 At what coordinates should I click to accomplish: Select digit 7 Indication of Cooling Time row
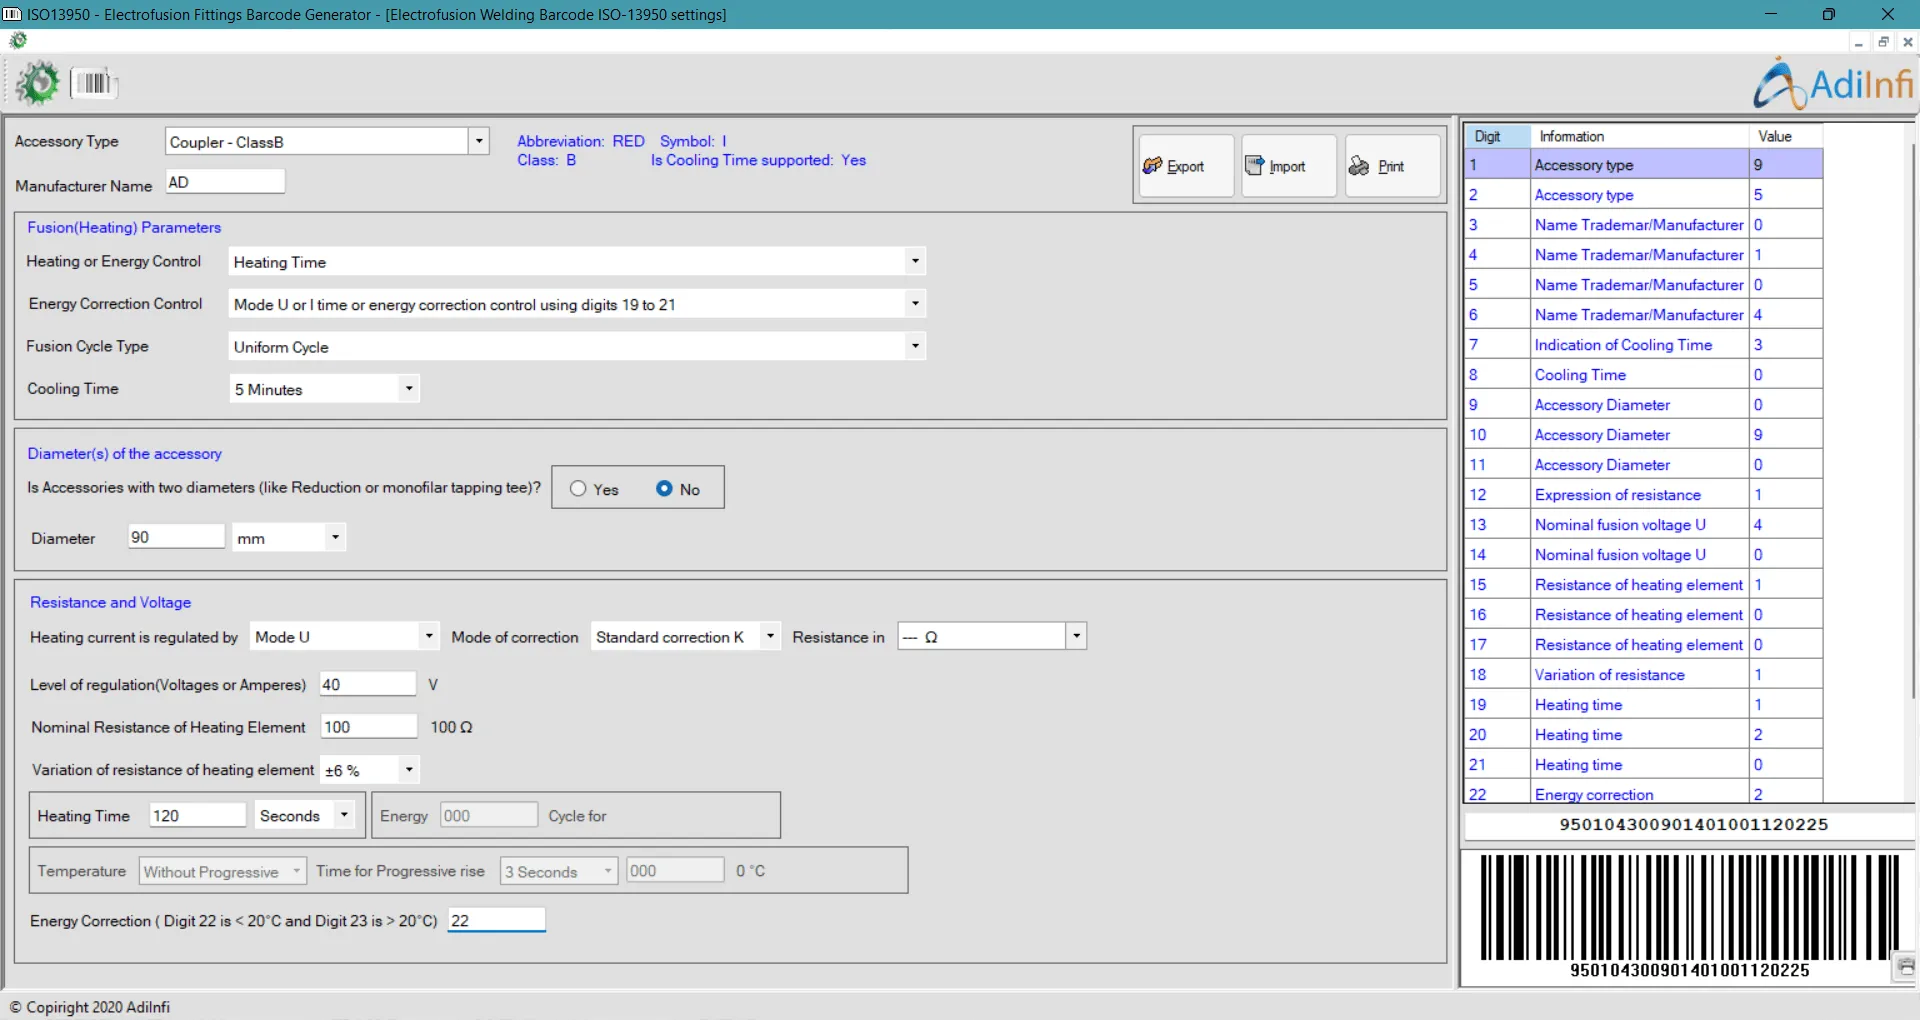[x=1644, y=344]
